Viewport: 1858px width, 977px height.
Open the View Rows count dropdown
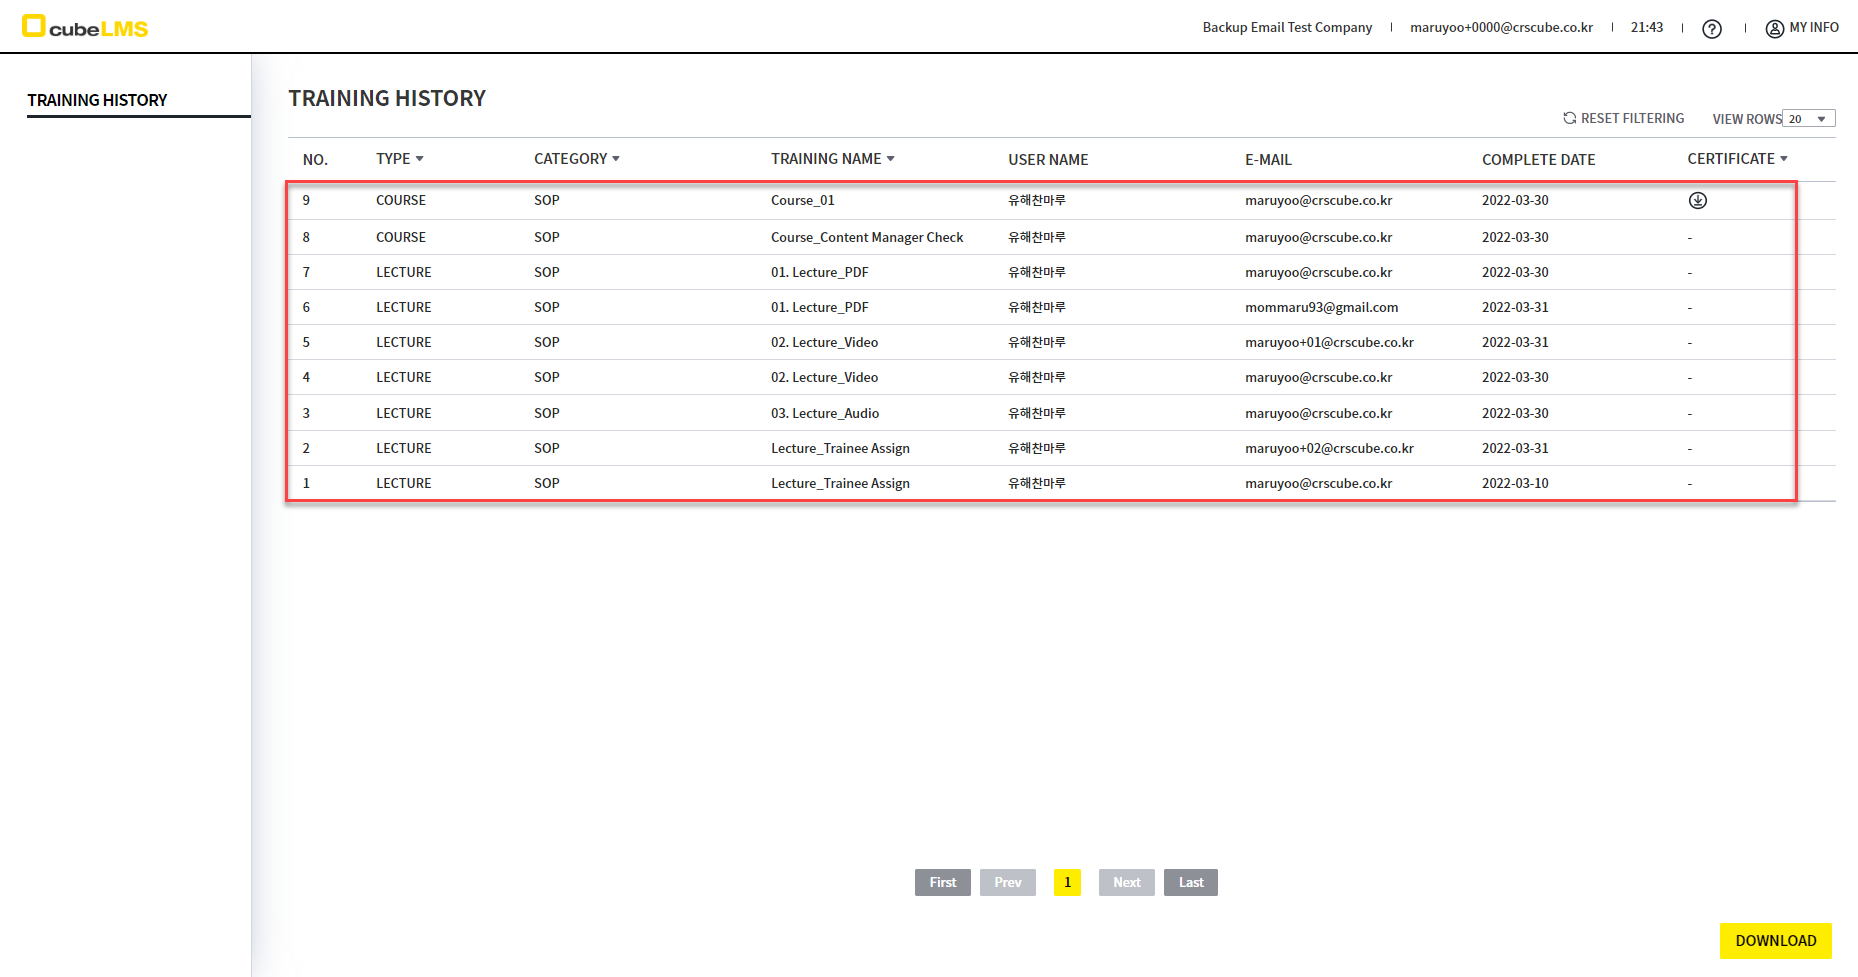tap(1809, 119)
